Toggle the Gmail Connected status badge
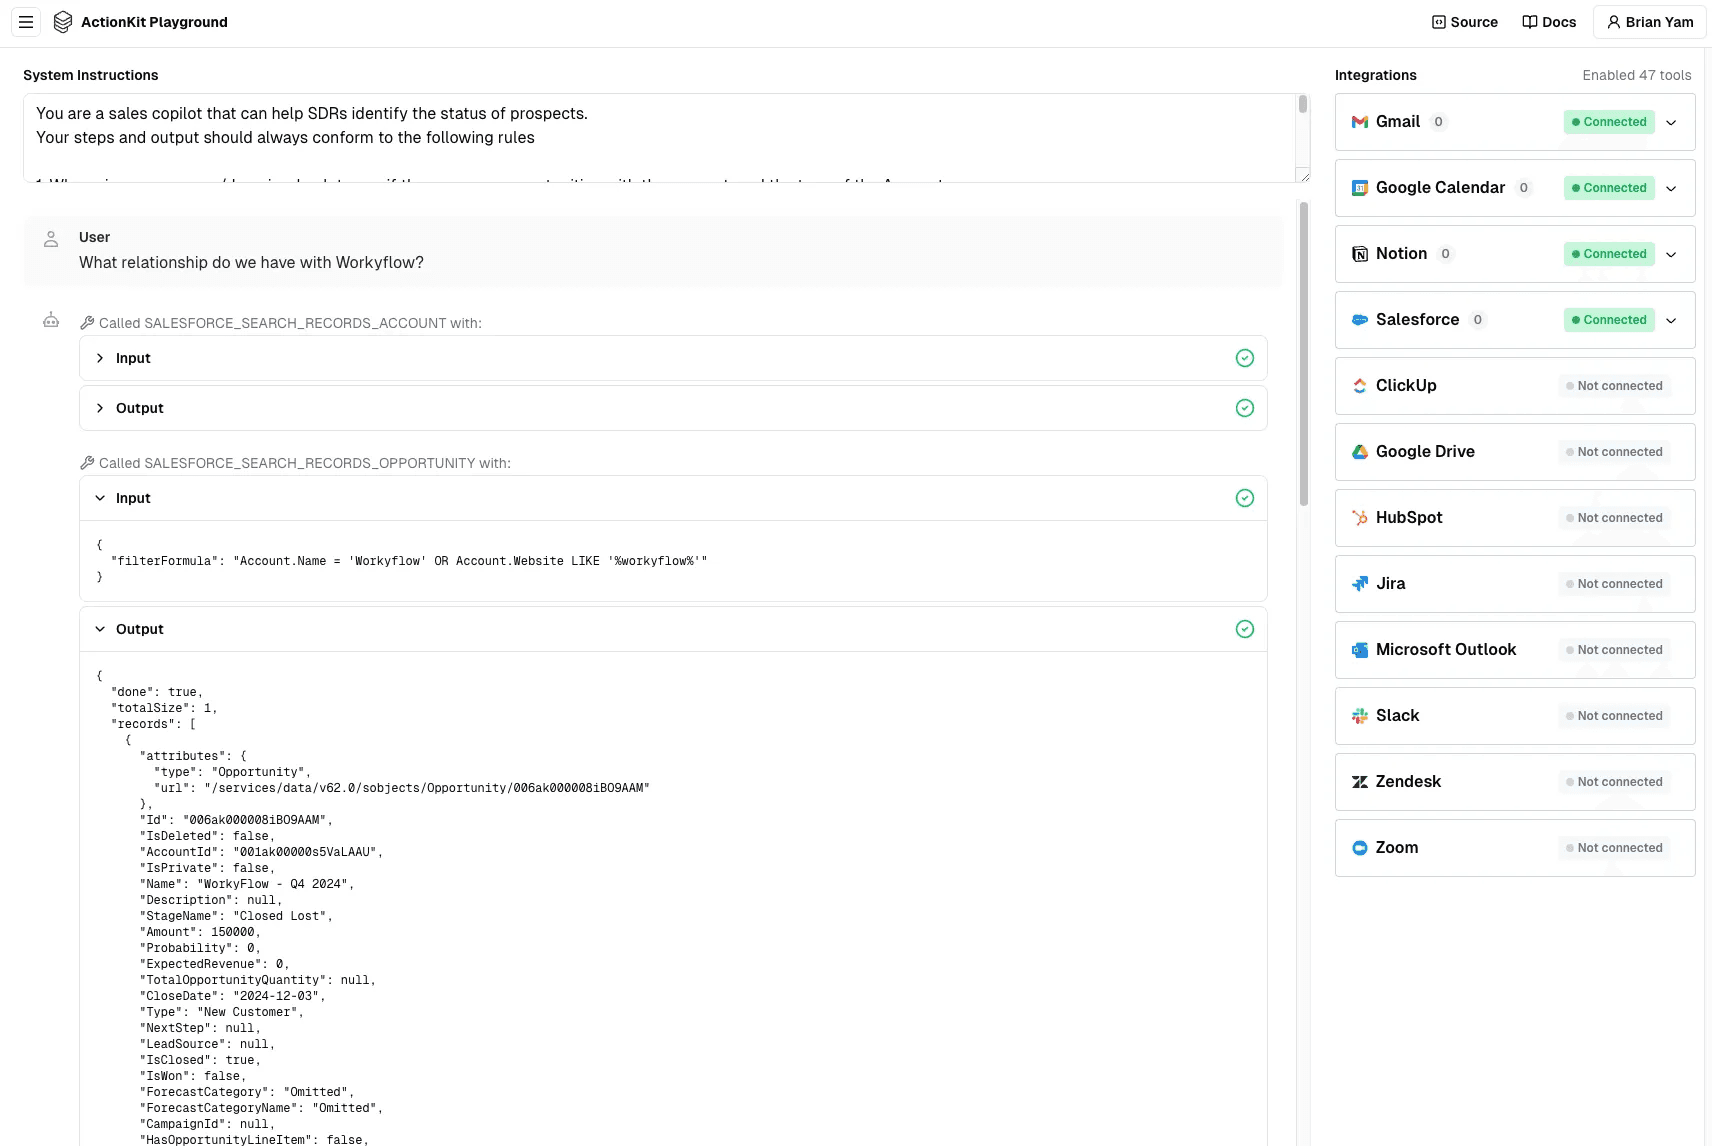The height and width of the screenshot is (1146, 1712). (x=1608, y=122)
